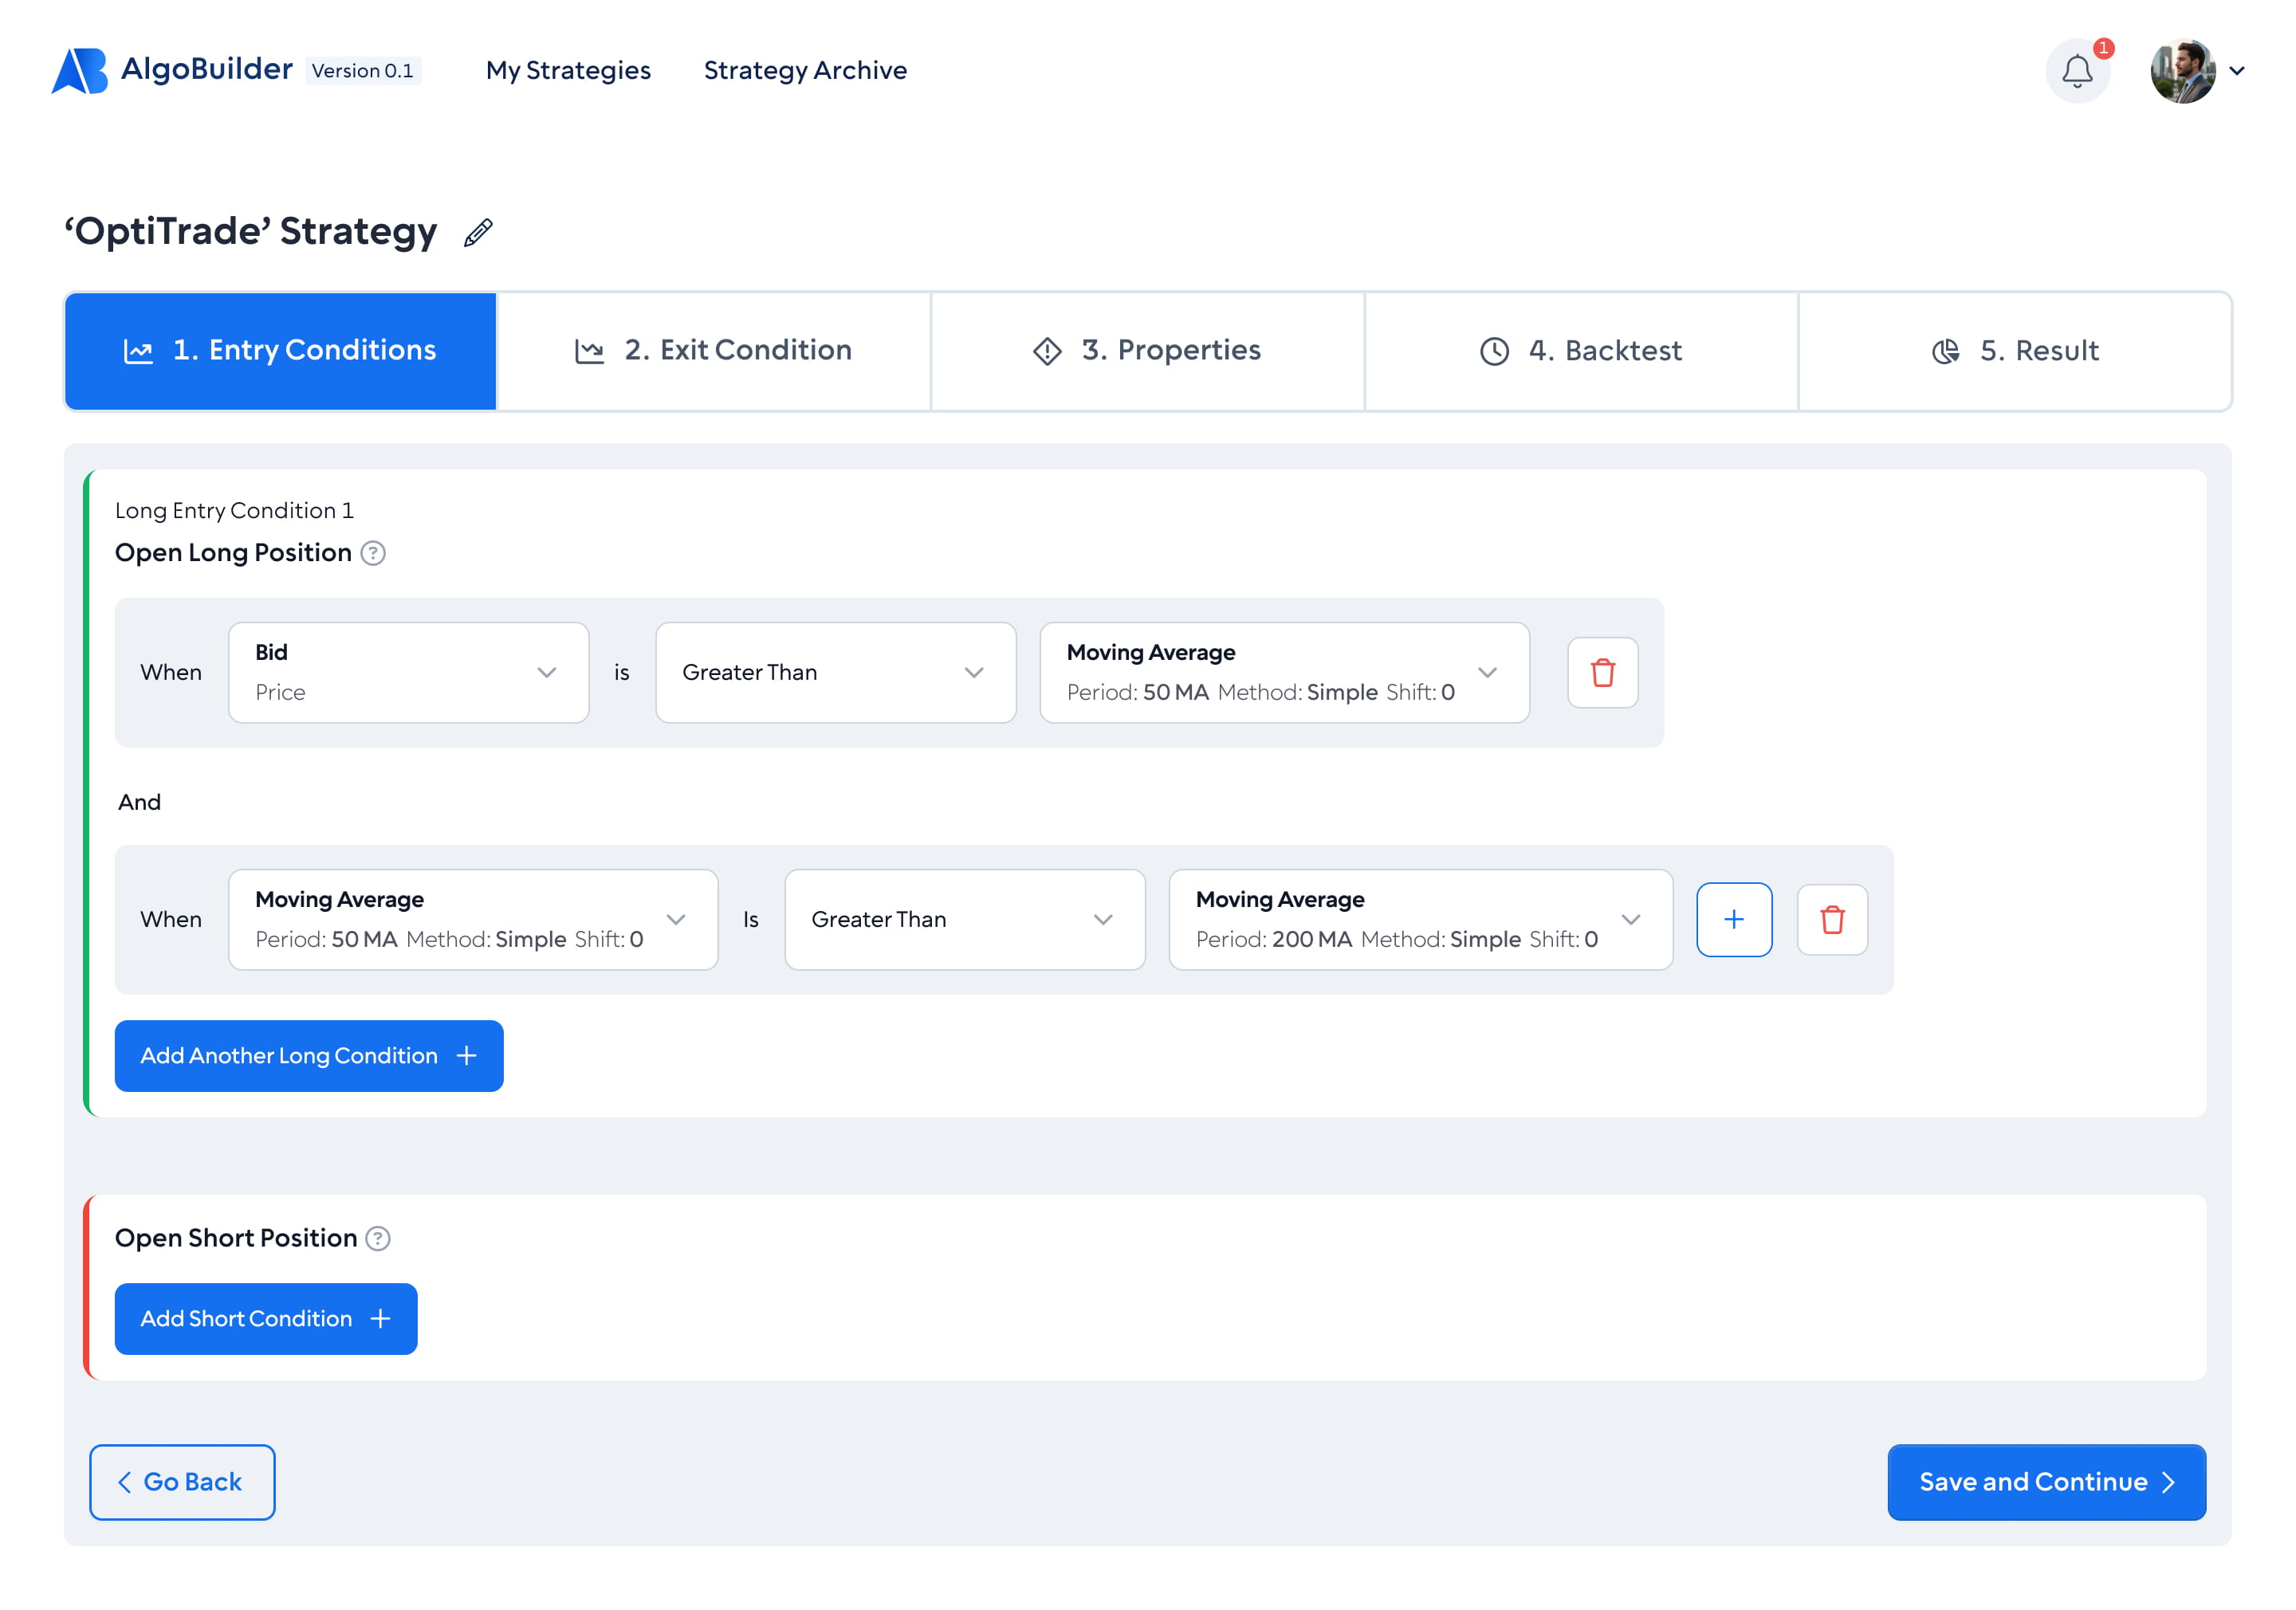
Task: Open the Open Short Position help tooltip
Action: tap(377, 1238)
